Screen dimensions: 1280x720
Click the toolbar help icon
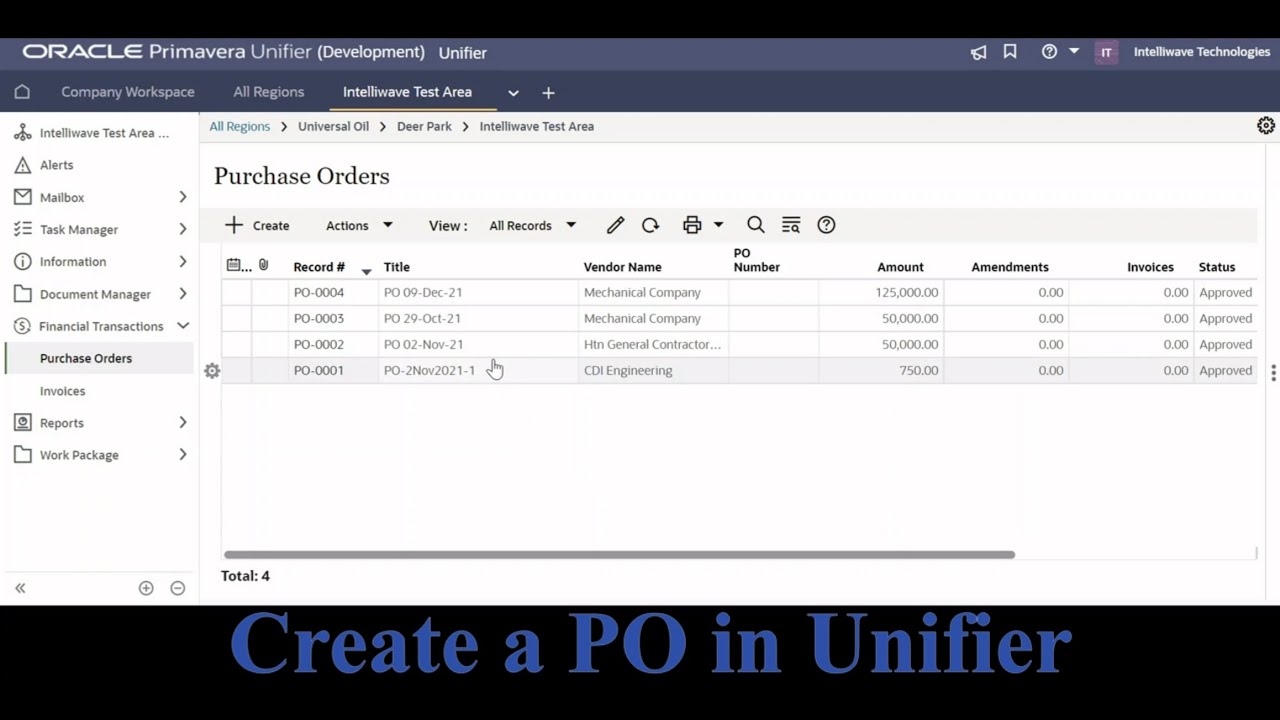click(826, 225)
